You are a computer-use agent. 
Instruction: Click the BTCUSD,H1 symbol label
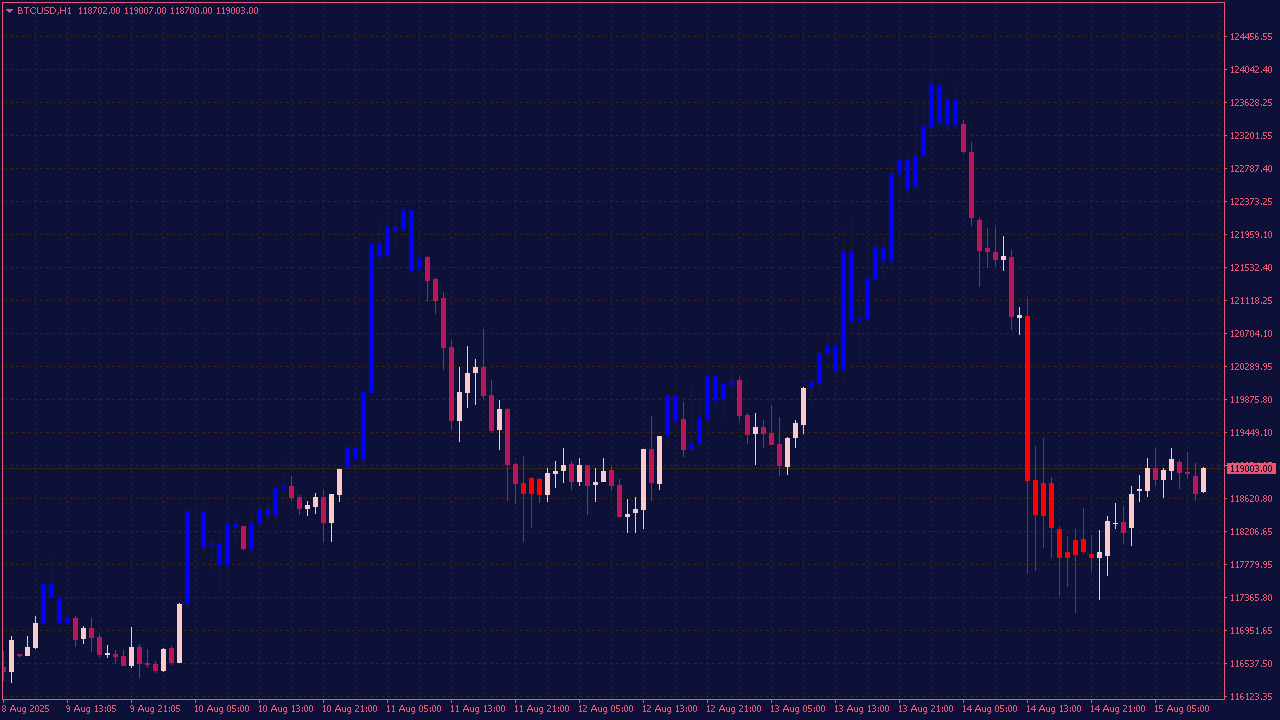pyautogui.click(x=44, y=11)
